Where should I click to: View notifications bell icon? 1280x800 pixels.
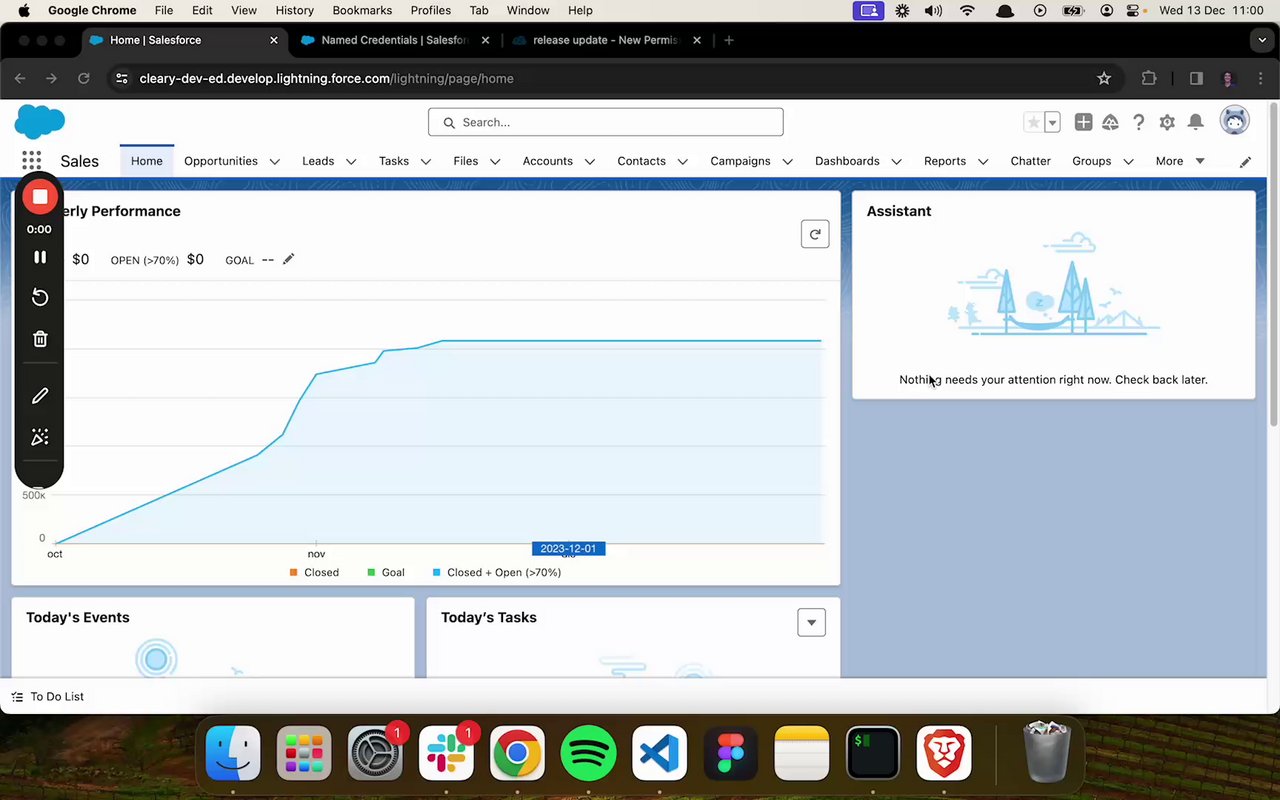[1195, 122]
